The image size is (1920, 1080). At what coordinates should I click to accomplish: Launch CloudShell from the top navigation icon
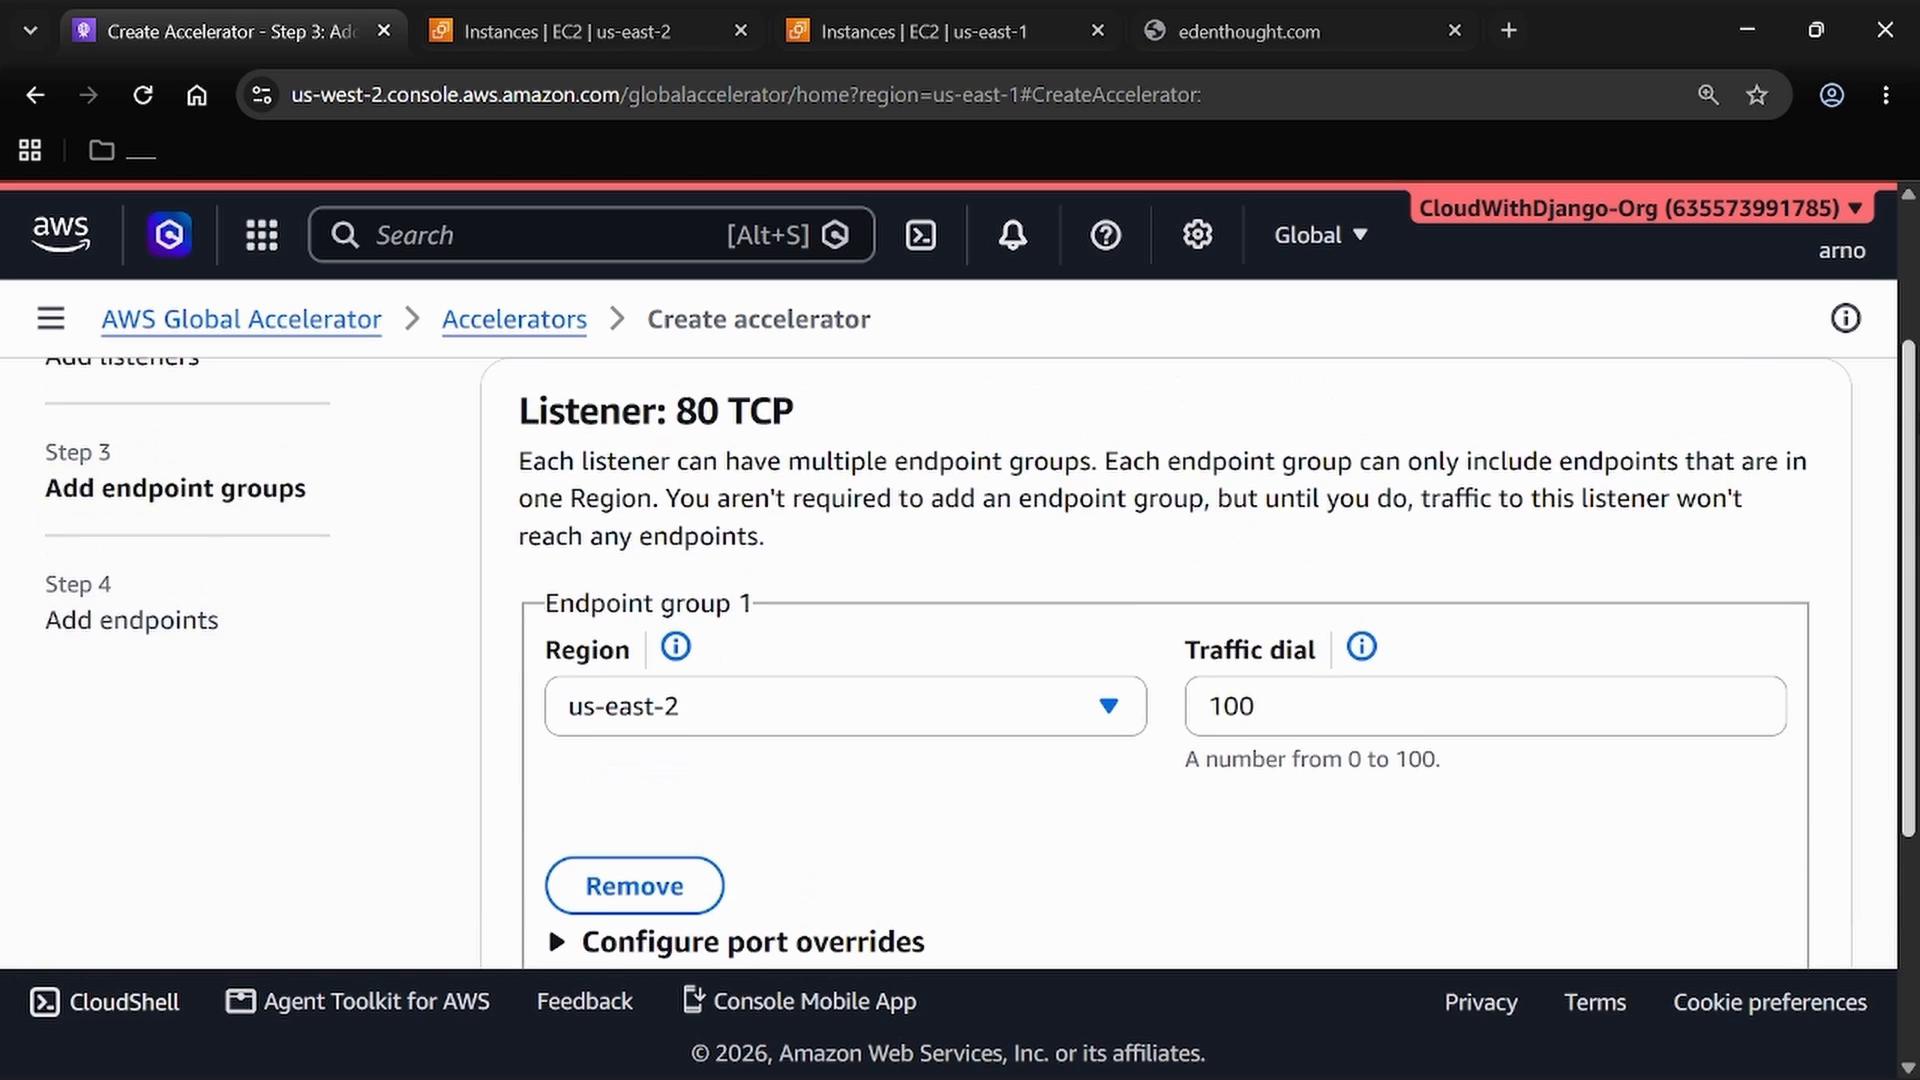click(x=920, y=235)
